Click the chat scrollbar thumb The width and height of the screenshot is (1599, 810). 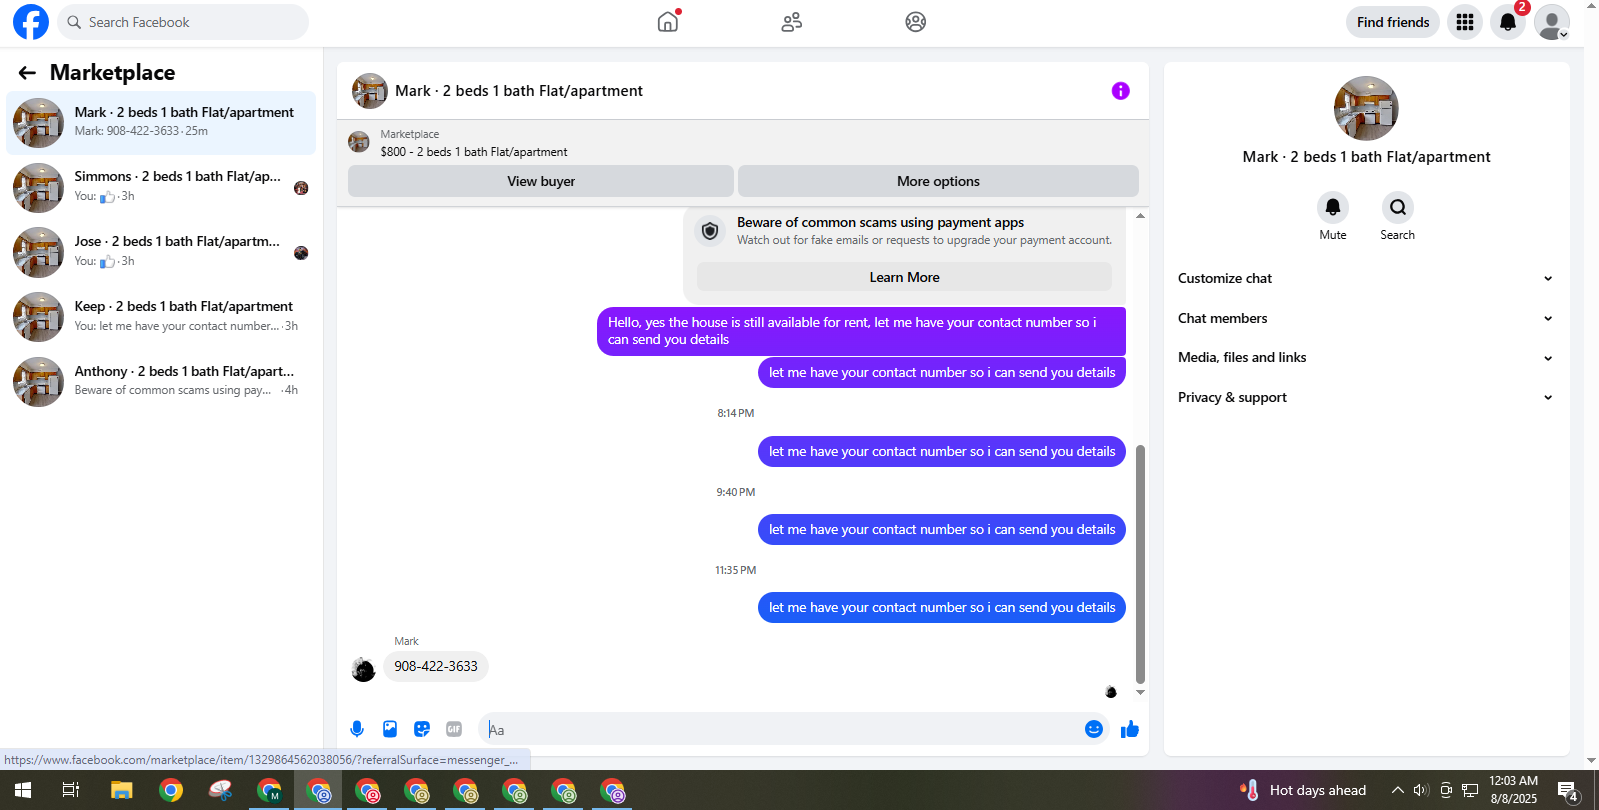(x=1140, y=563)
